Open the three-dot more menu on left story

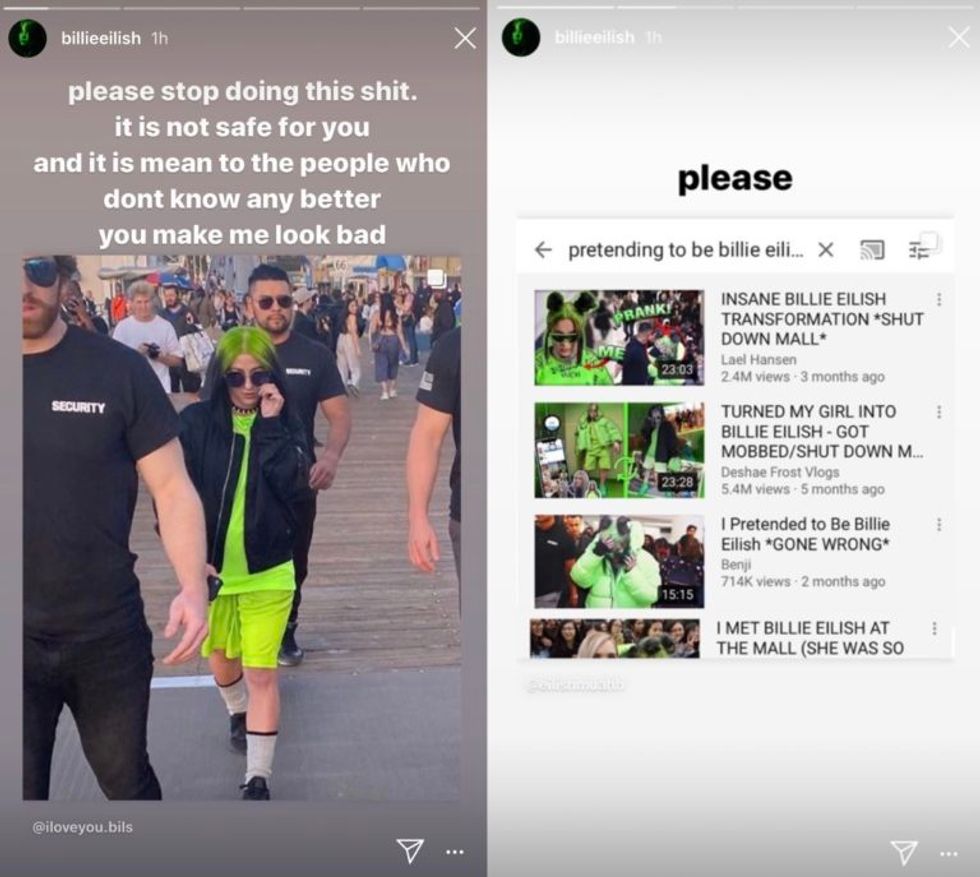[x=455, y=852]
